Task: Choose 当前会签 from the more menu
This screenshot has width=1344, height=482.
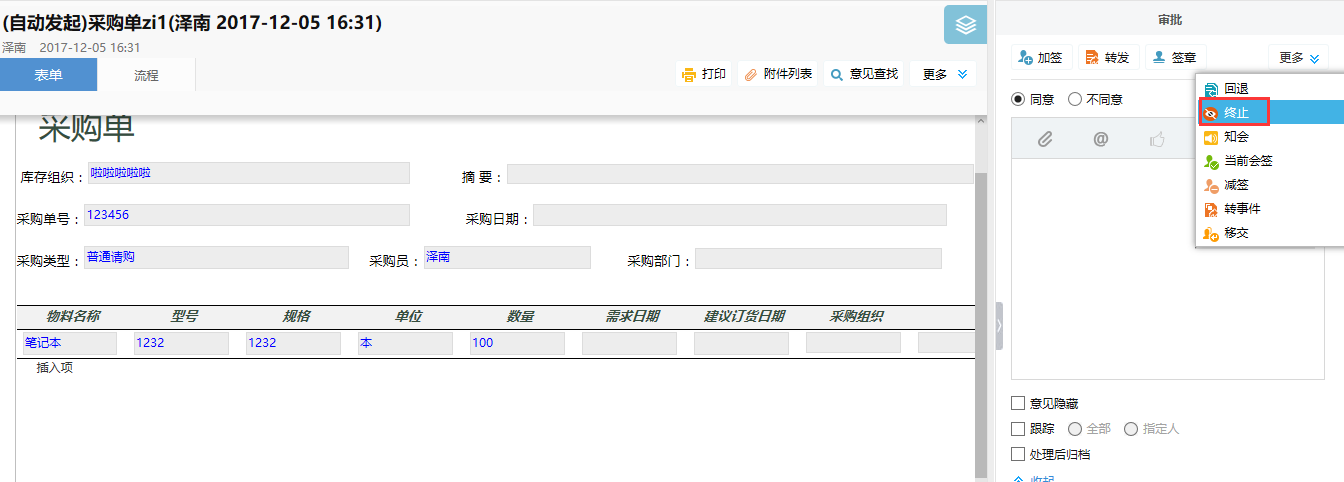Action: 1270,161
